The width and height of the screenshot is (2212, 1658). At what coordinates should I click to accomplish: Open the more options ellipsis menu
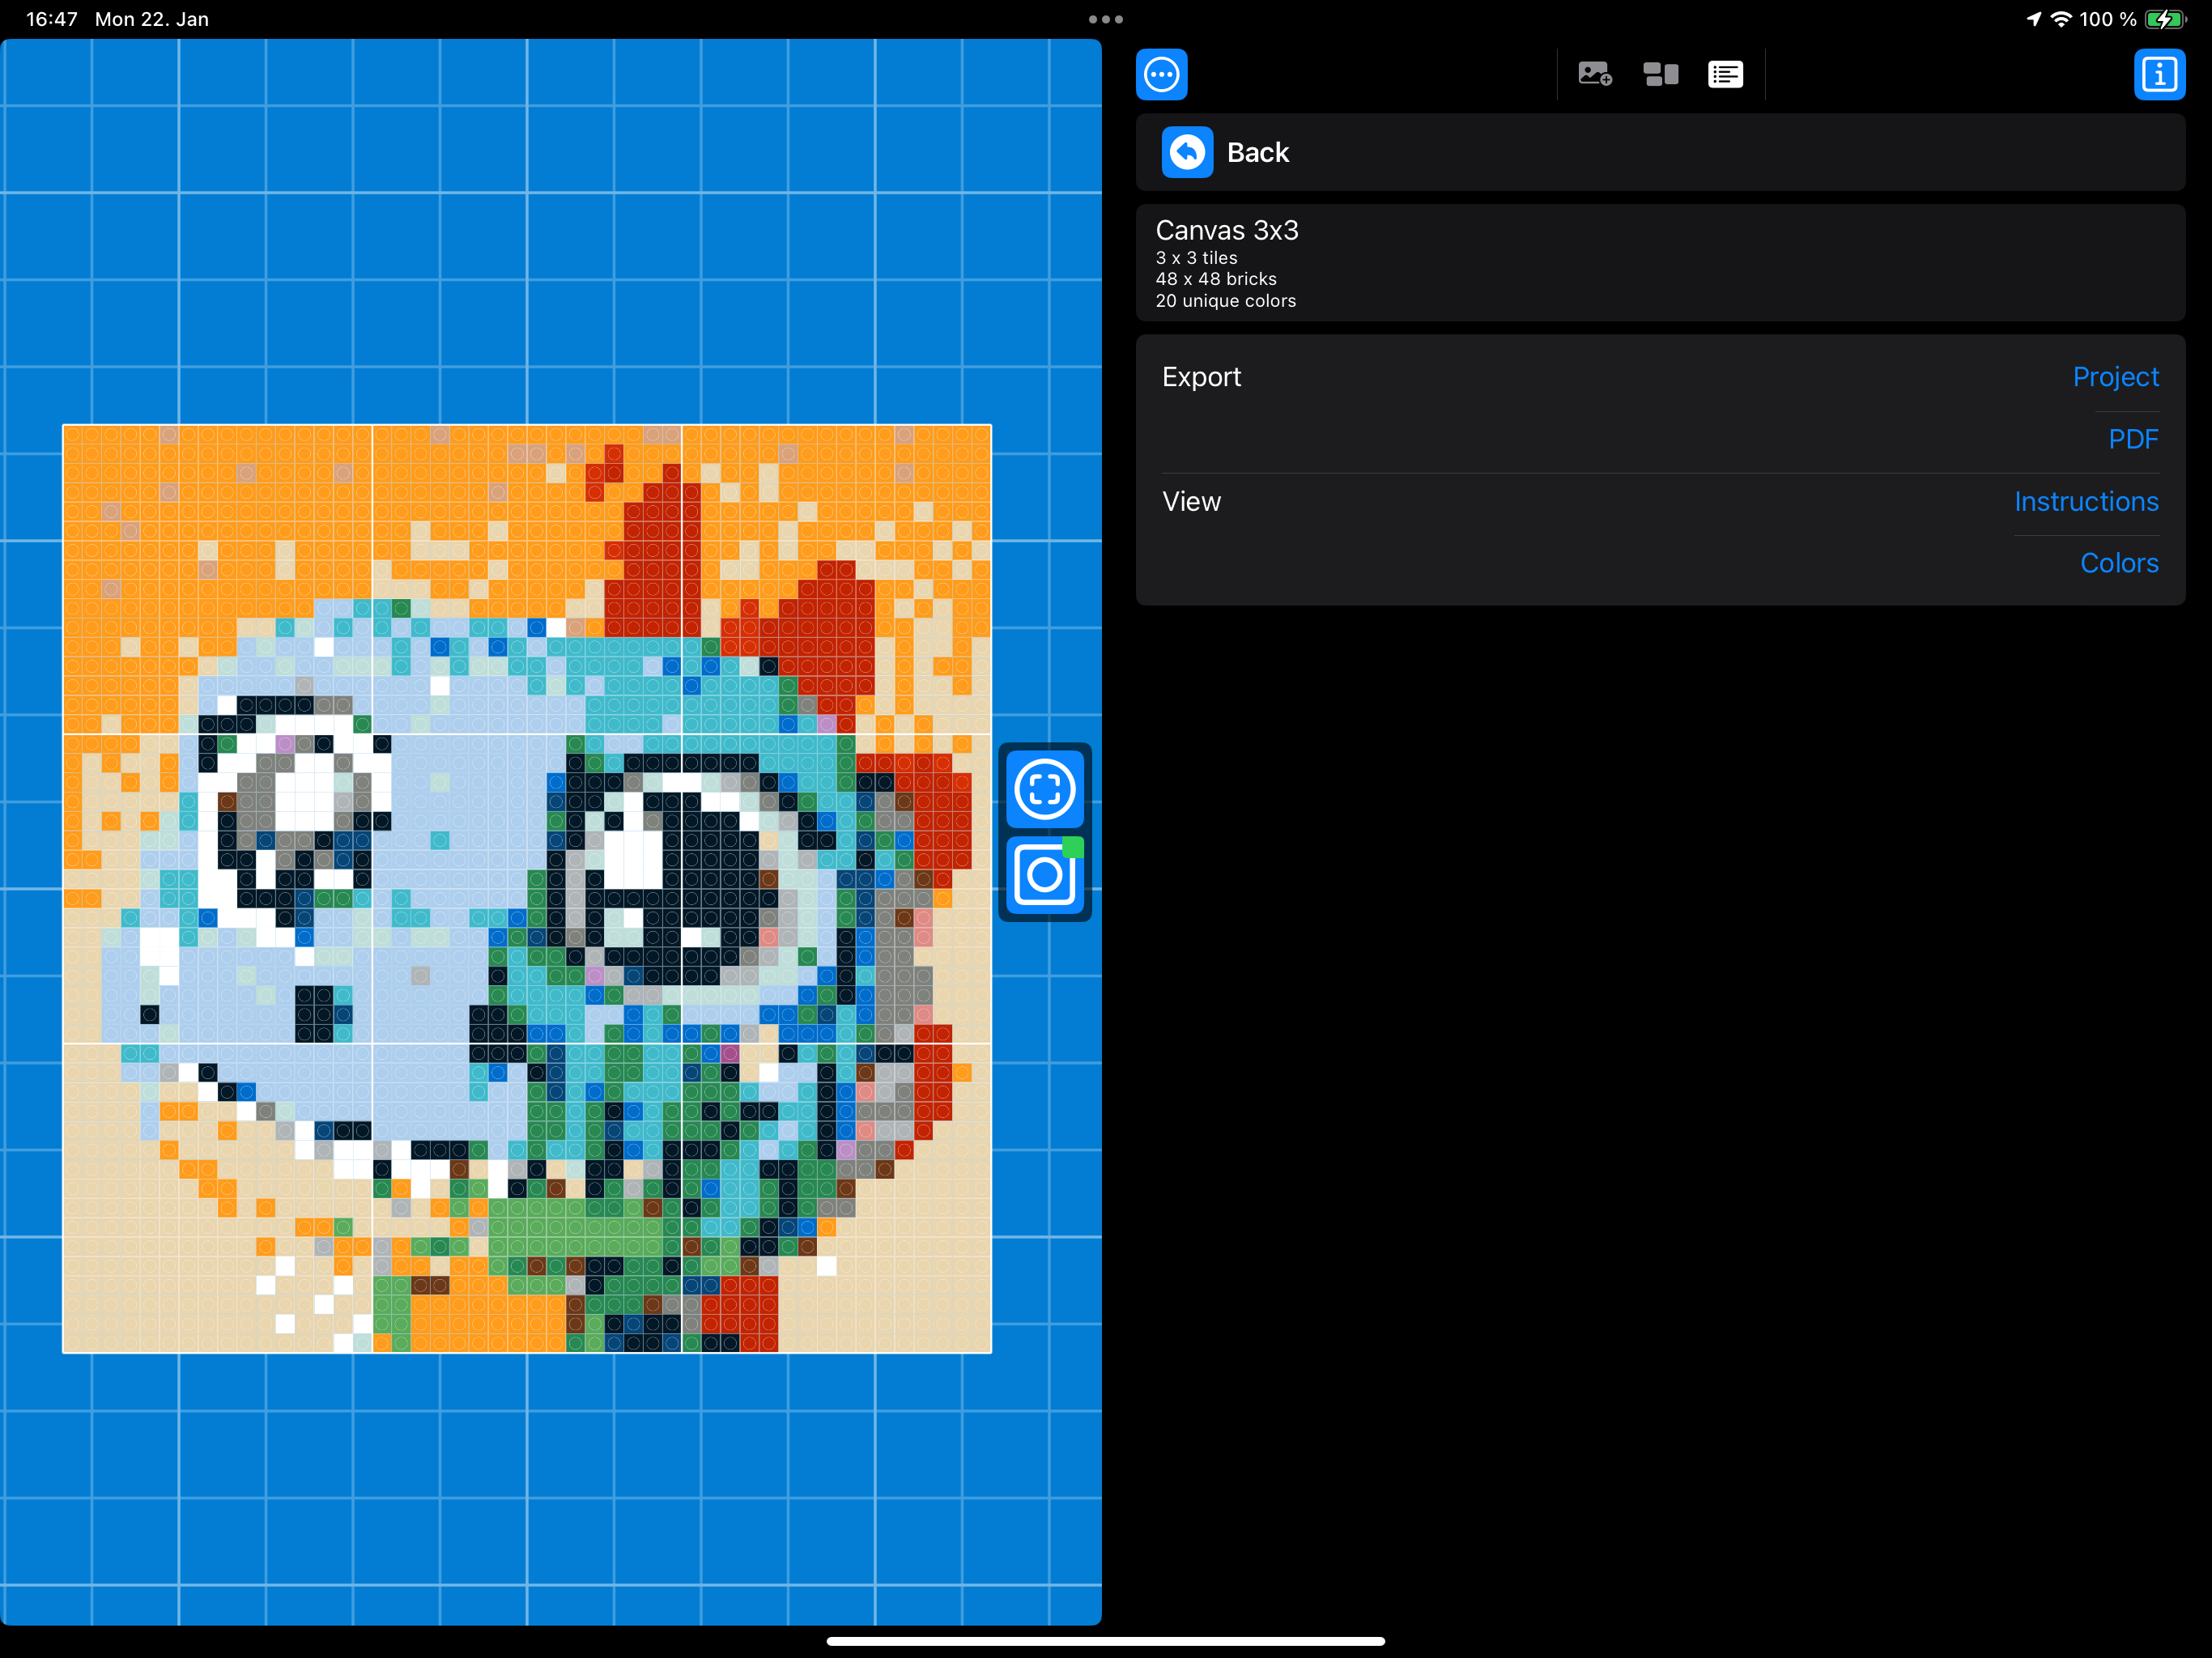click(x=1161, y=74)
